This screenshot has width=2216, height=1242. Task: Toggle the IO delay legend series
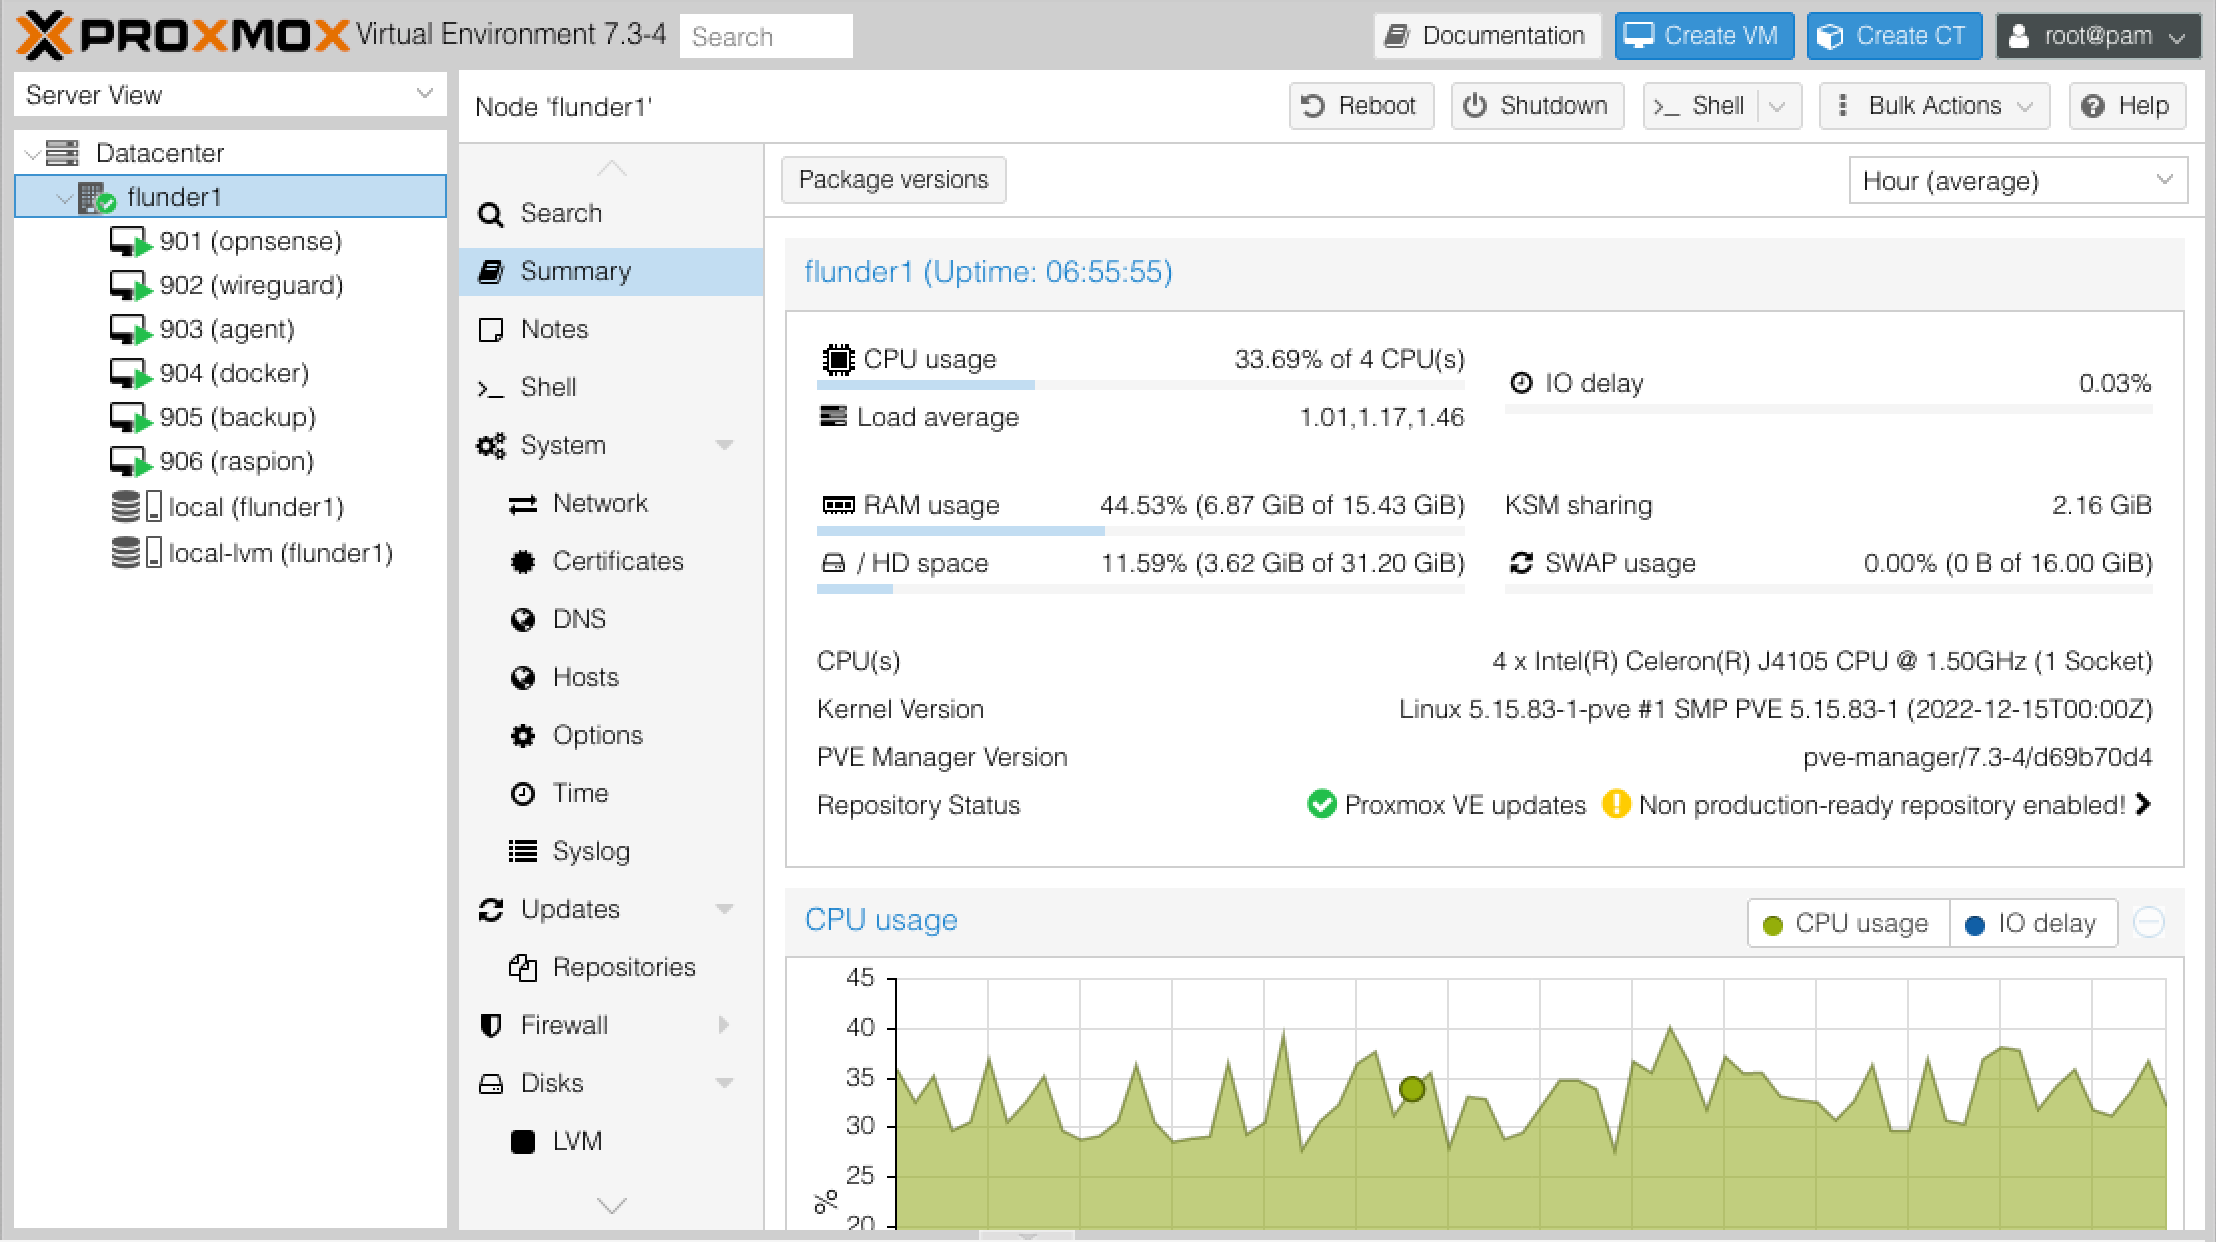click(x=2031, y=923)
